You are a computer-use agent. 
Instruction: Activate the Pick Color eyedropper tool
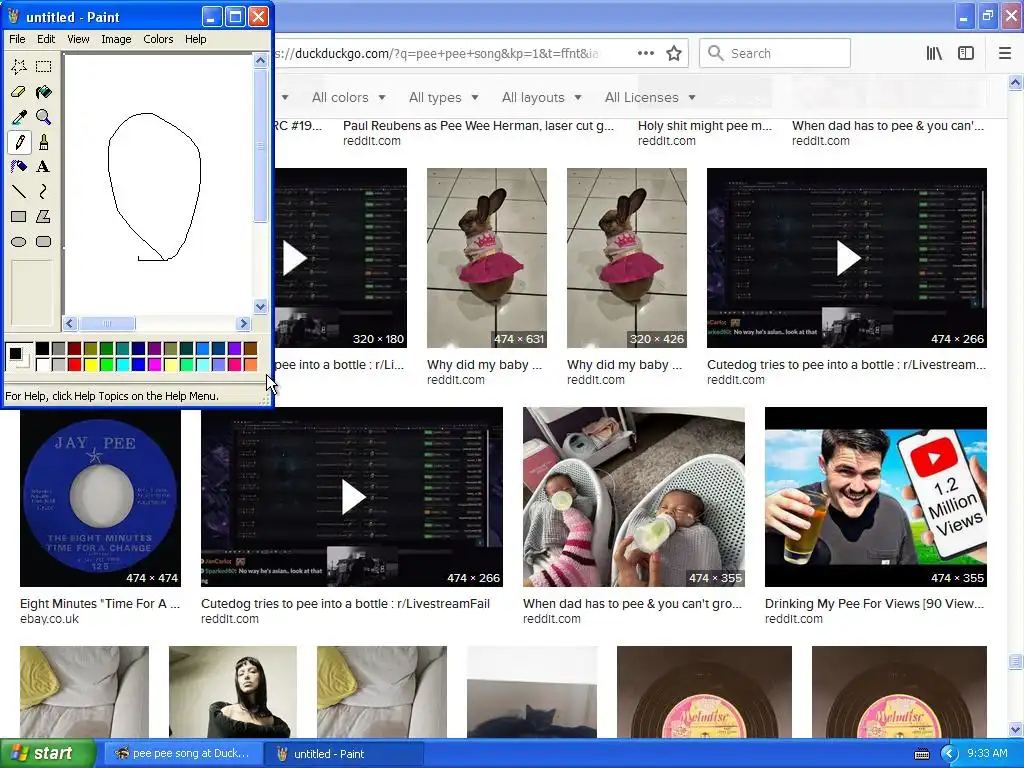tap(19, 117)
